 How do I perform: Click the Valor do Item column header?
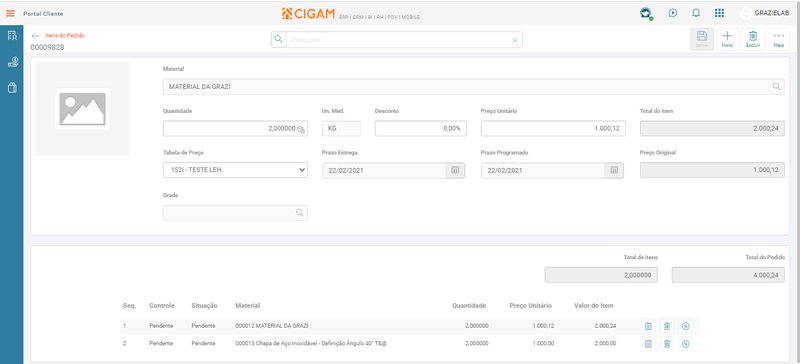pos(594,306)
